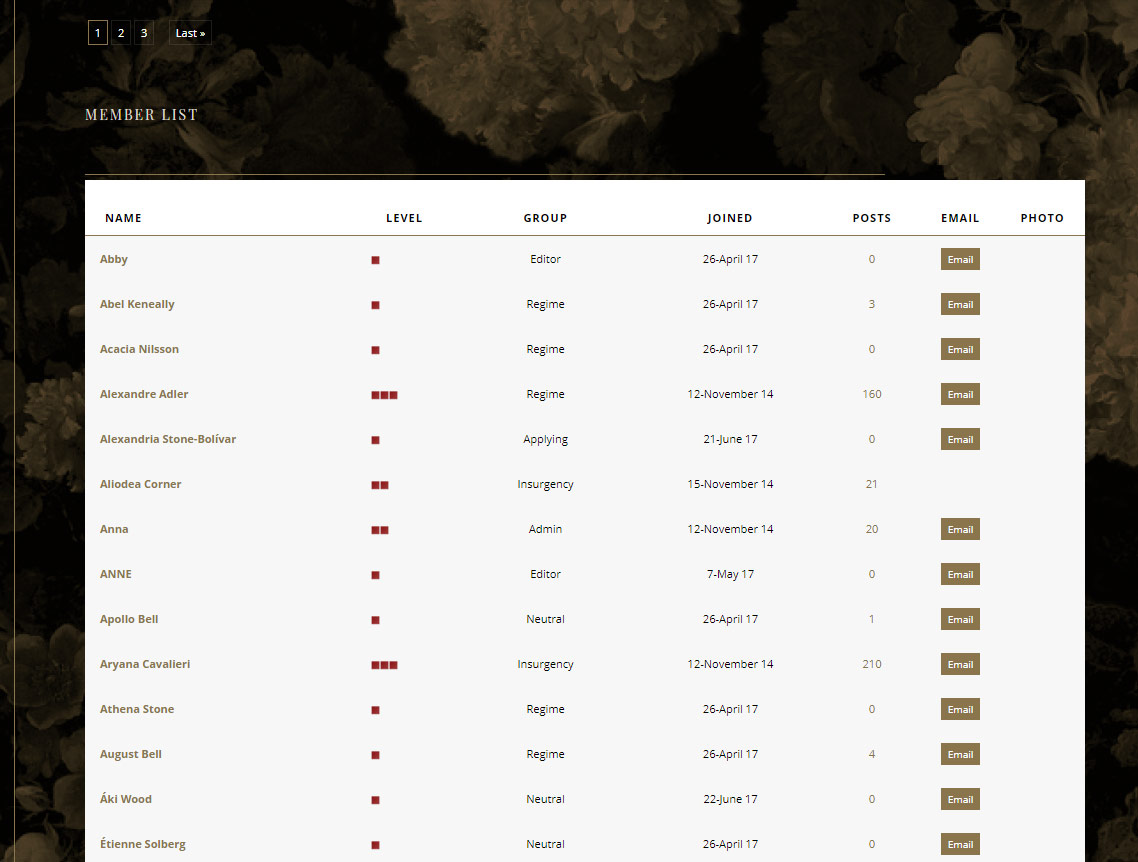The height and width of the screenshot is (862, 1138).
Task: Click Alexandre Adler's post count 160
Action: coord(872,394)
